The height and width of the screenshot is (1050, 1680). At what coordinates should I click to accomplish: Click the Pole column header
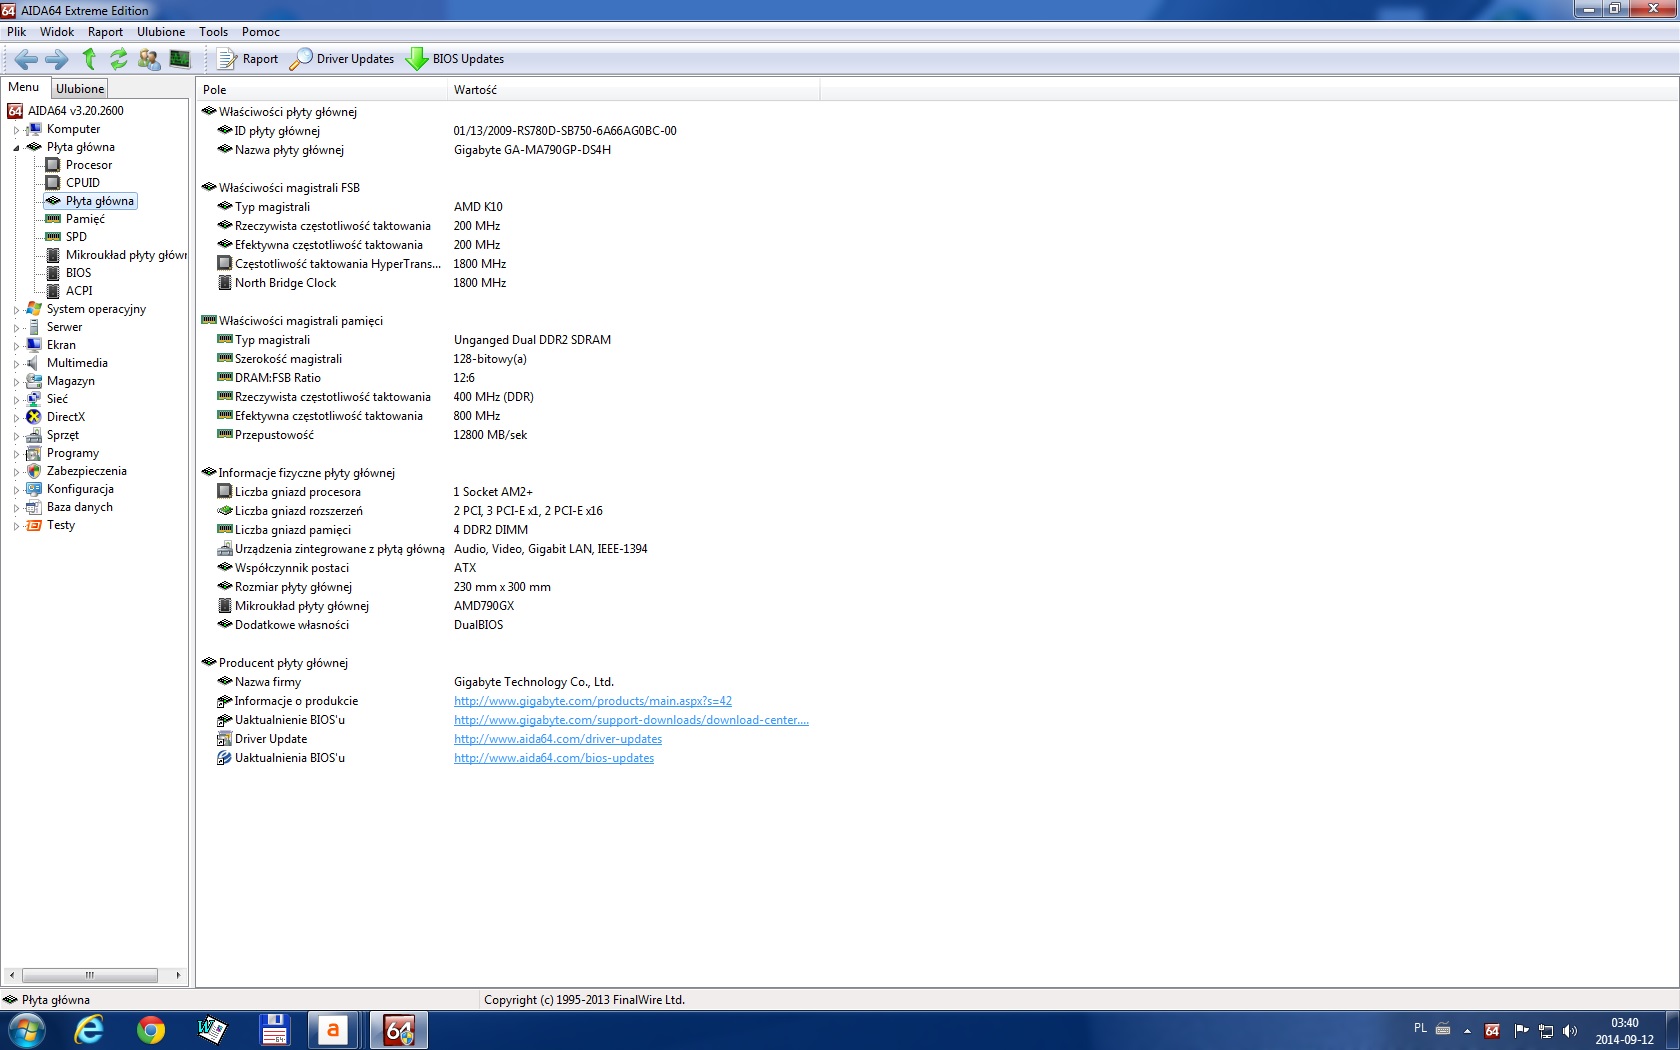322,90
